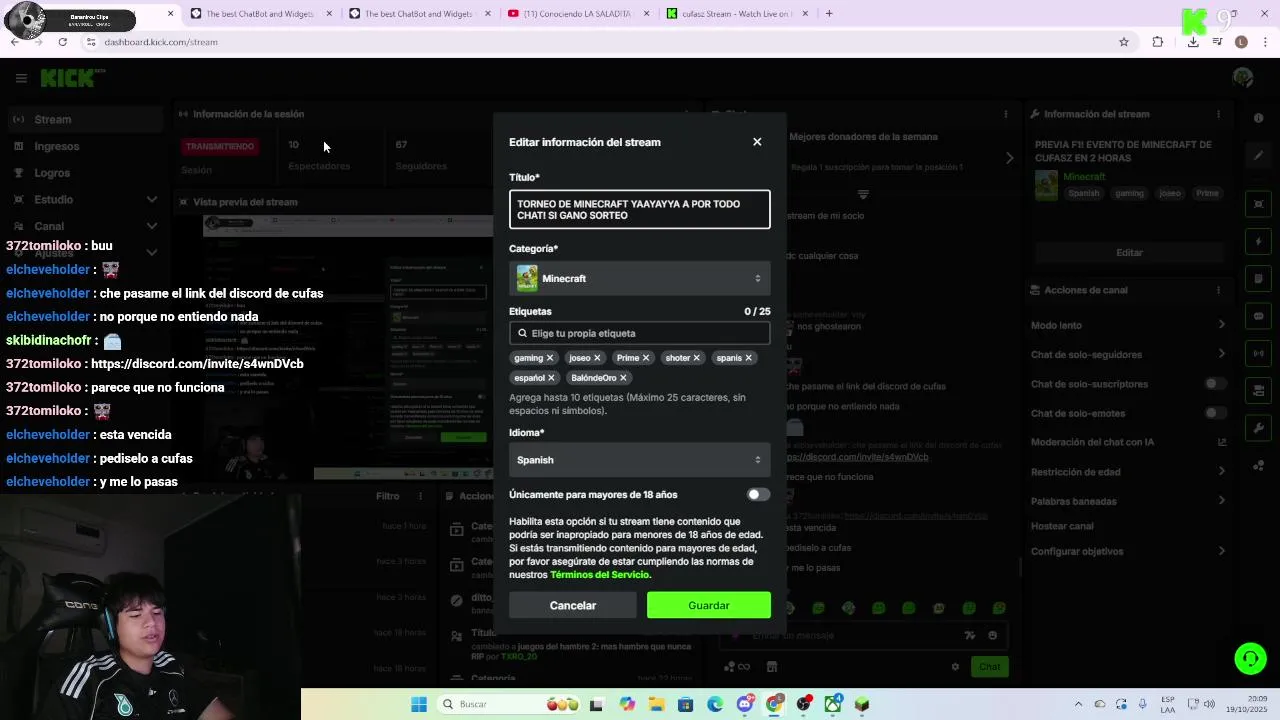This screenshot has width=1280, height=720.
Task: Remove the joseo tag
Action: click(597, 358)
